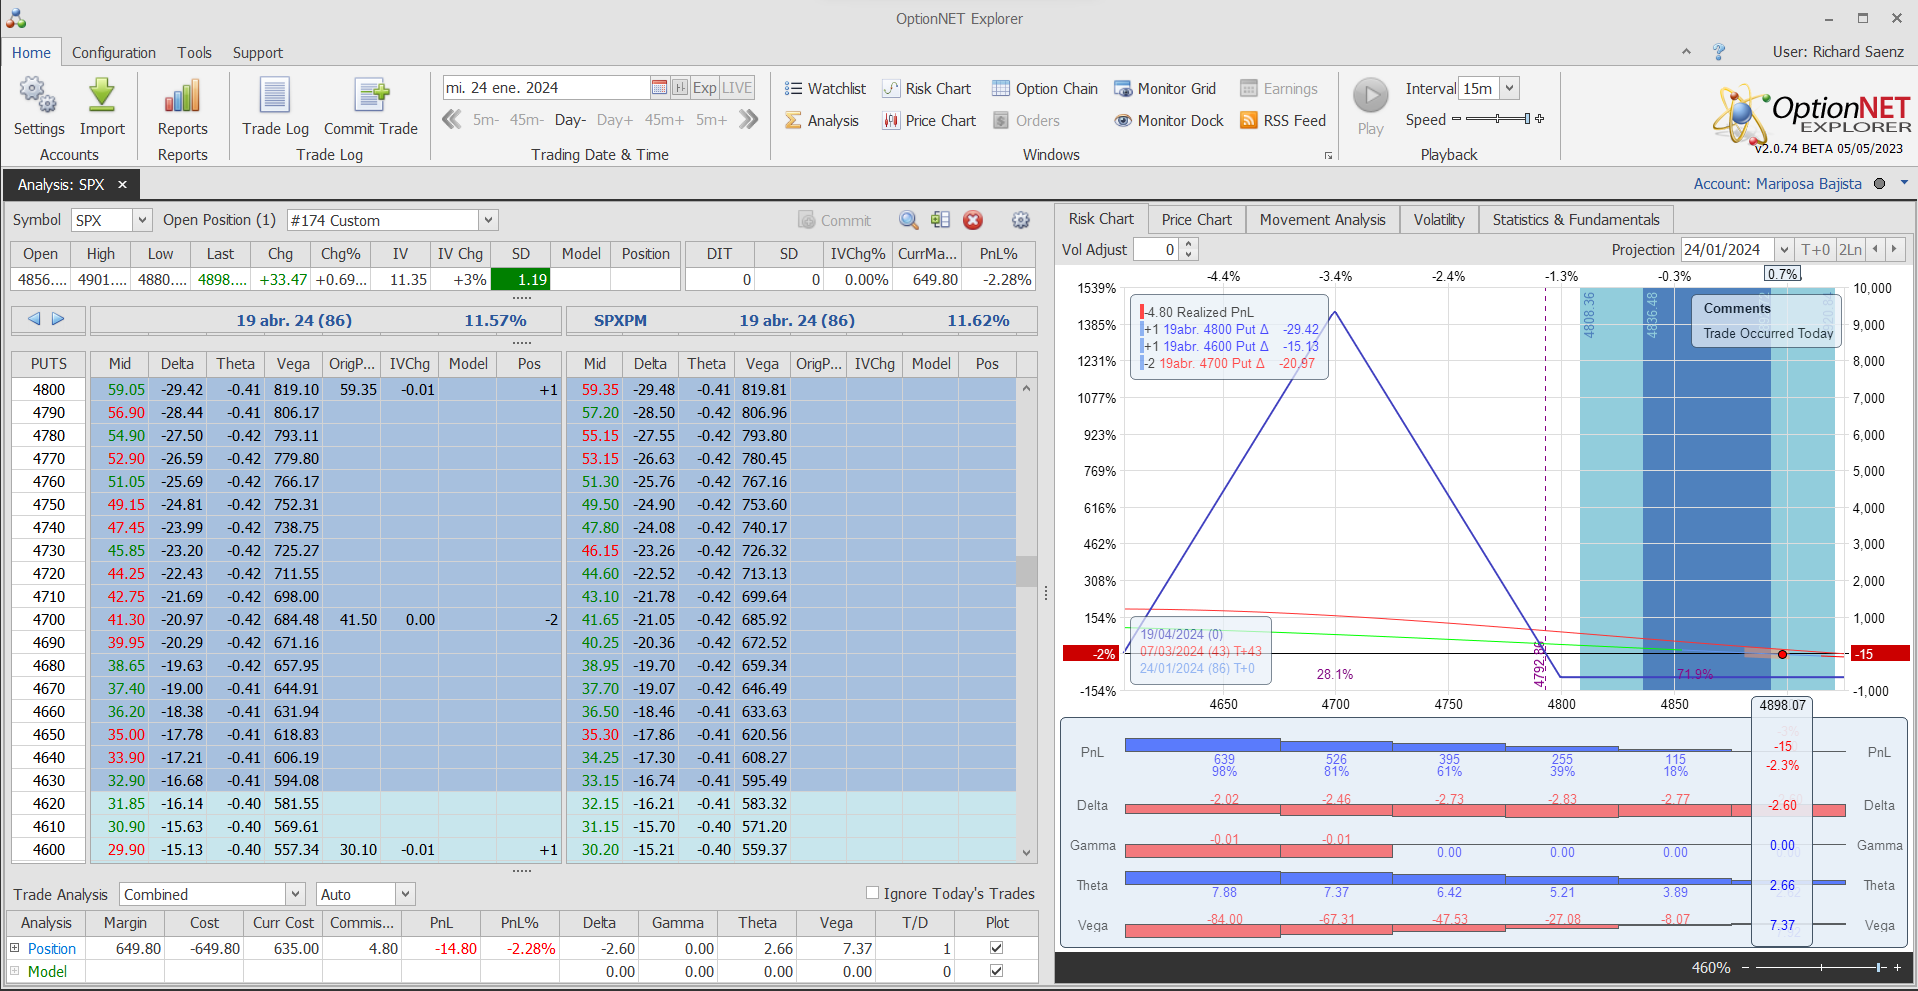The image size is (1918, 991).
Task: Open the Tools ribbon tab
Action: pyautogui.click(x=195, y=53)
